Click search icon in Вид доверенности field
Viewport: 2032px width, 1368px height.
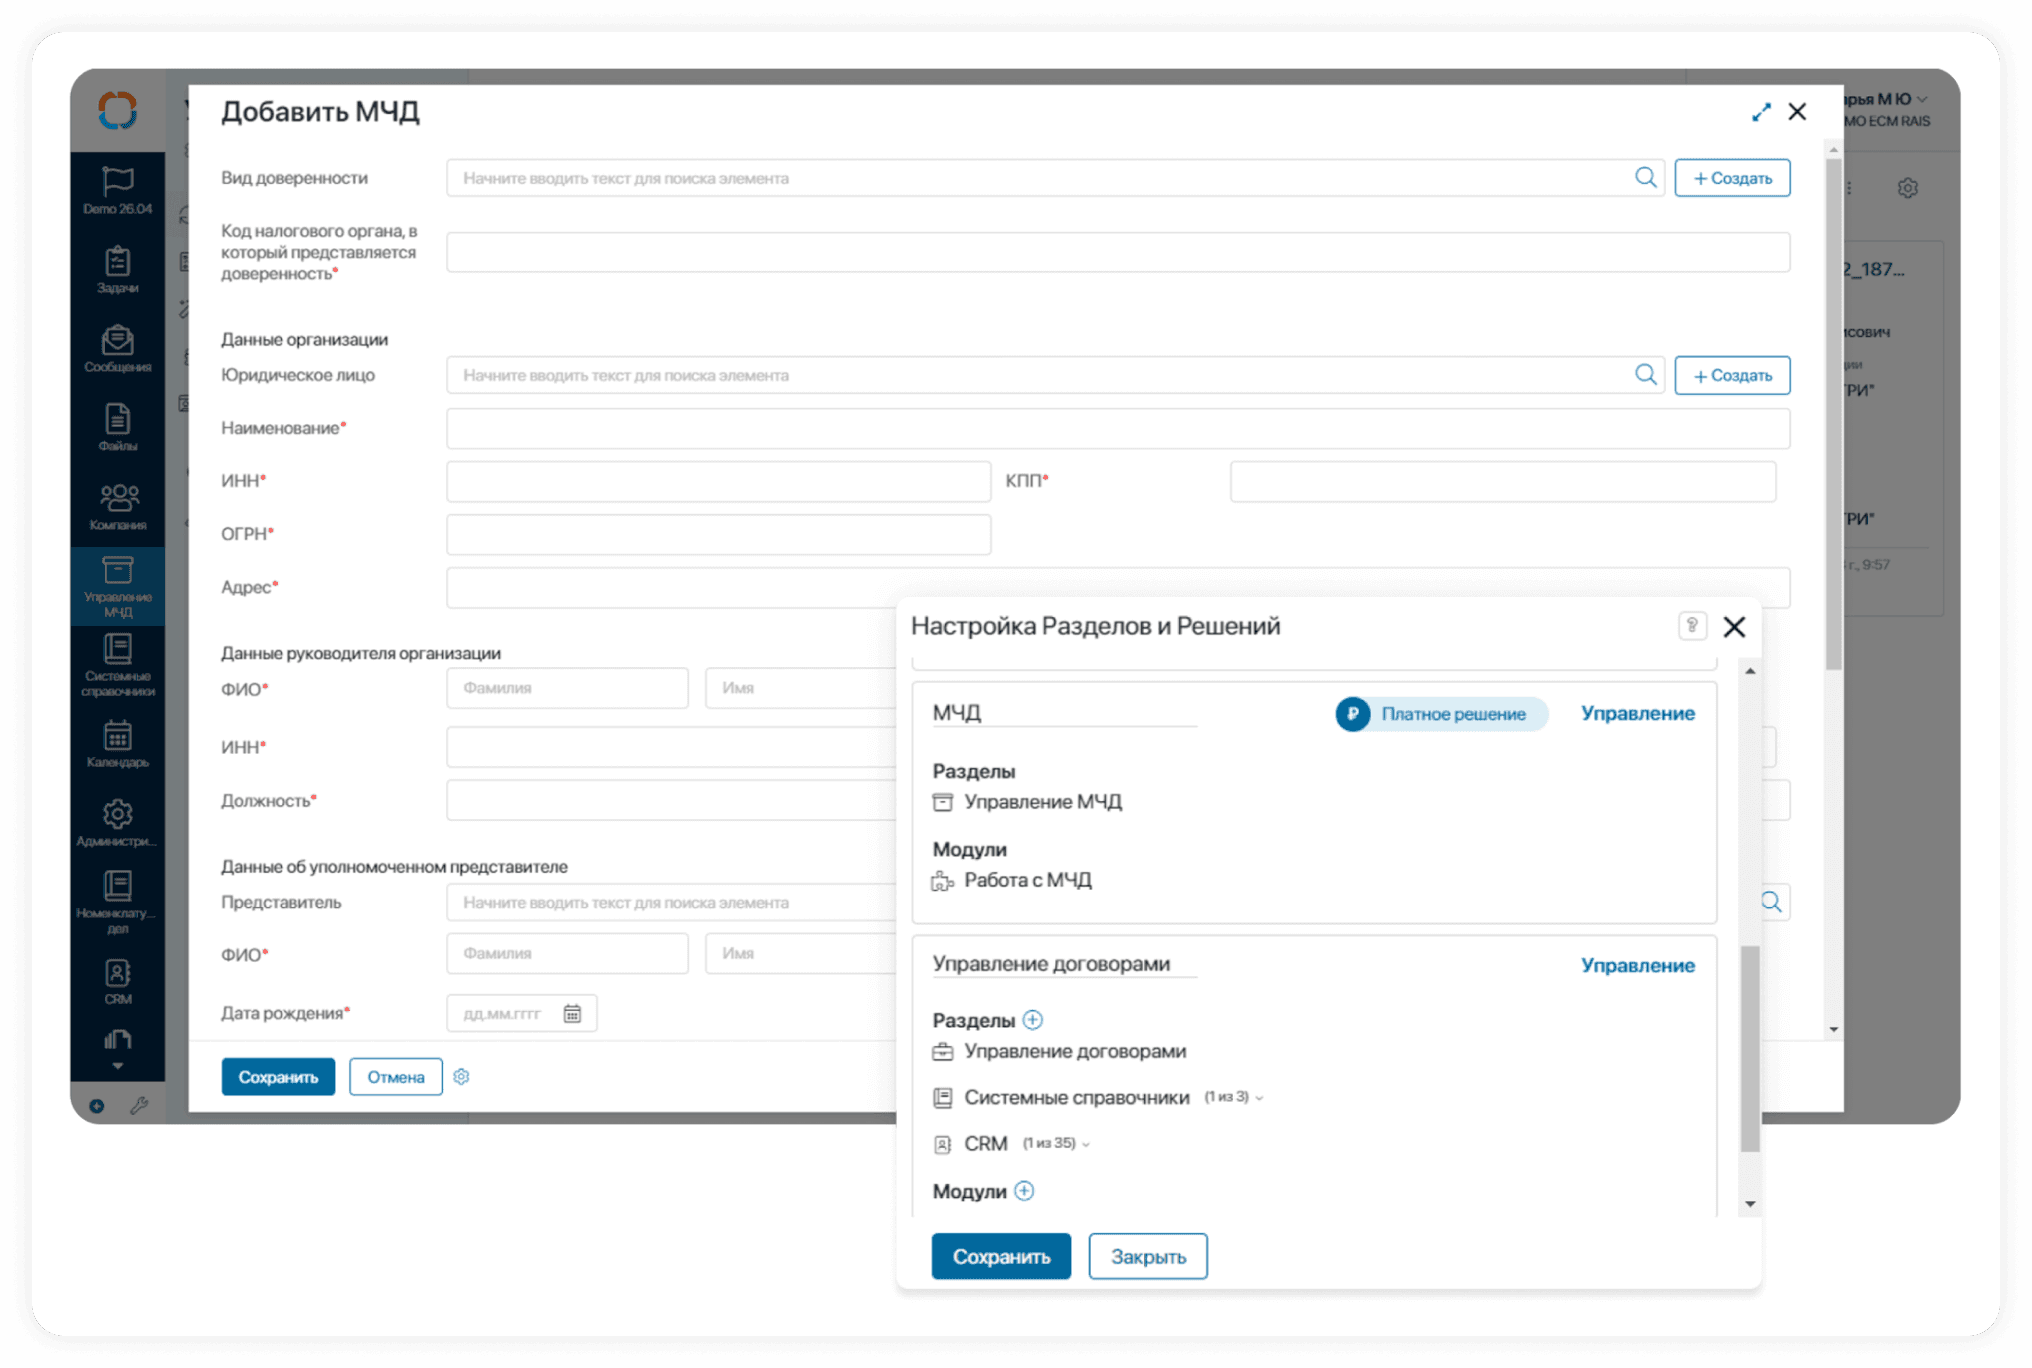point(1645,178)
